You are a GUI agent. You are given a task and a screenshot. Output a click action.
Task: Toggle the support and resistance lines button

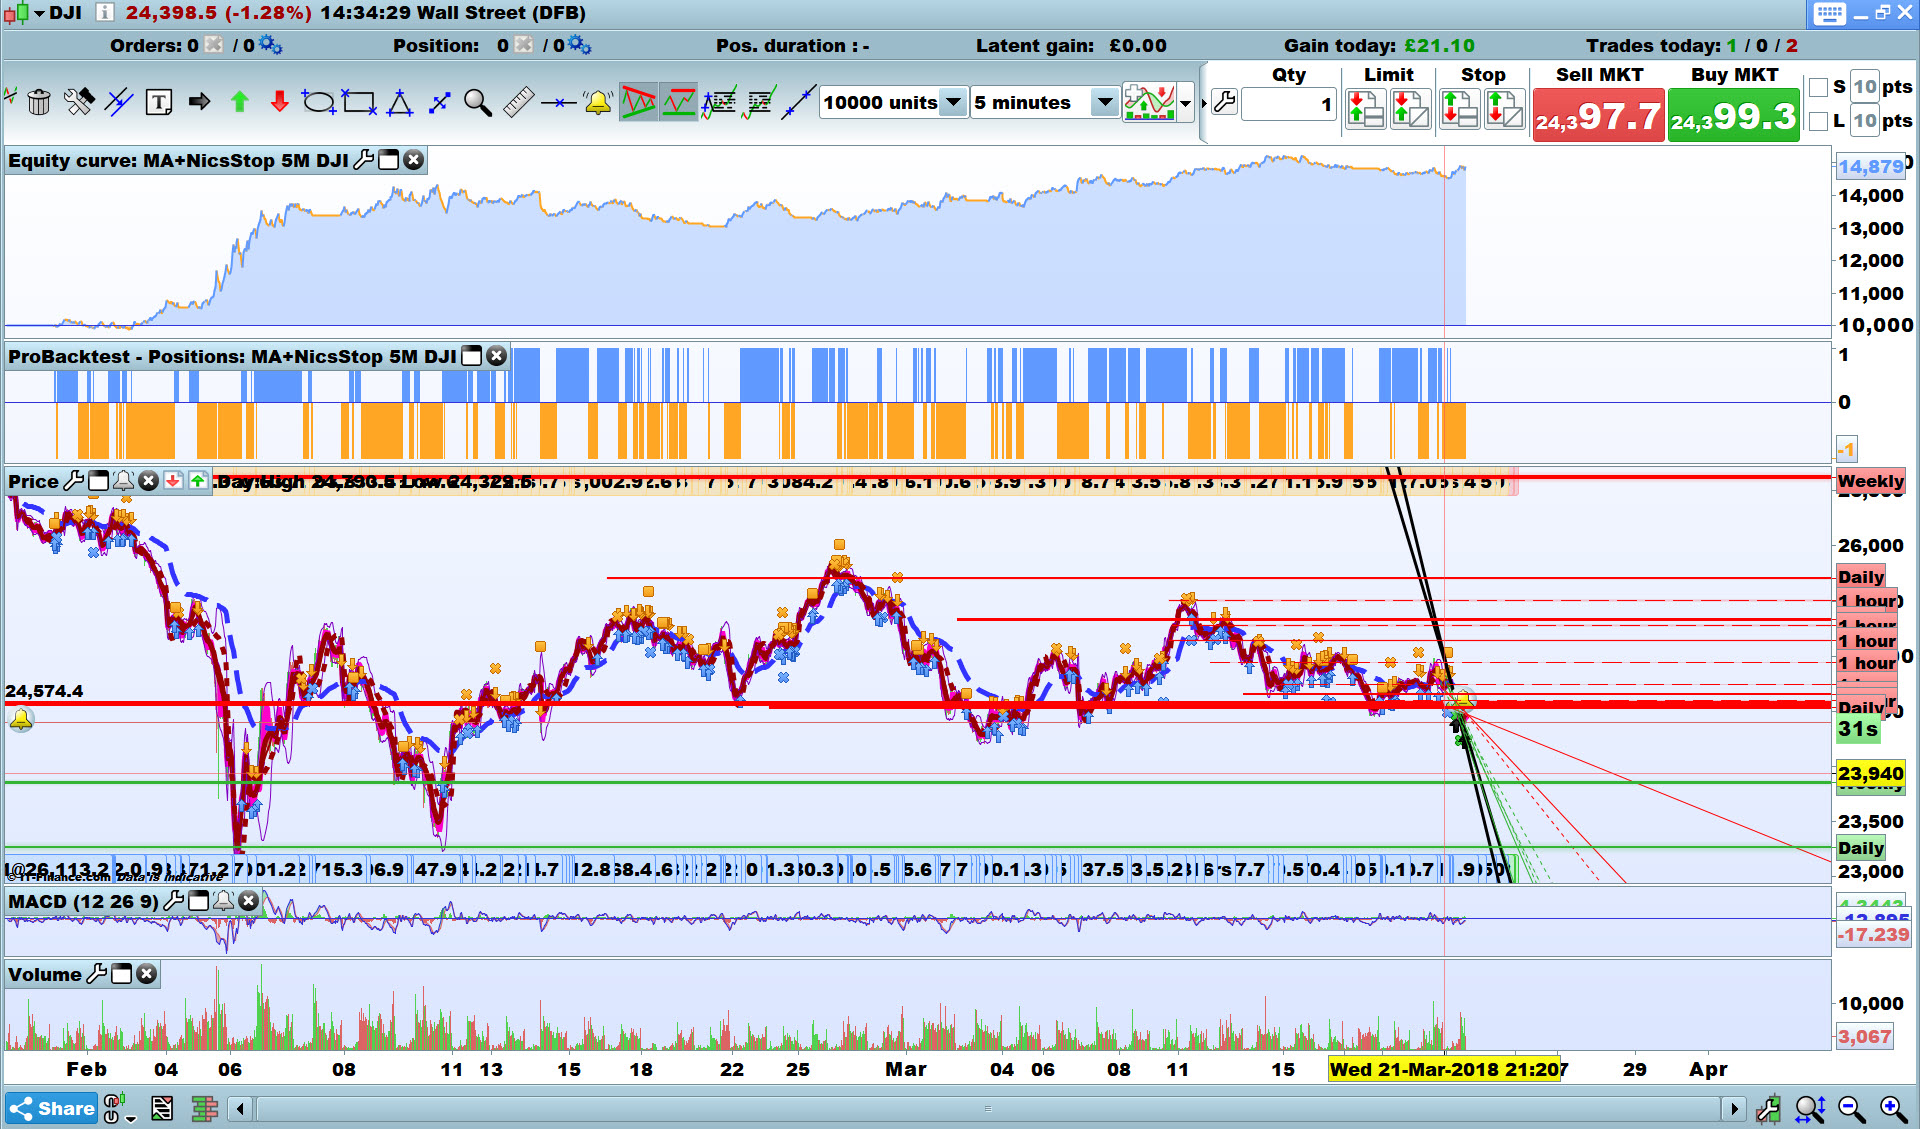678,102
